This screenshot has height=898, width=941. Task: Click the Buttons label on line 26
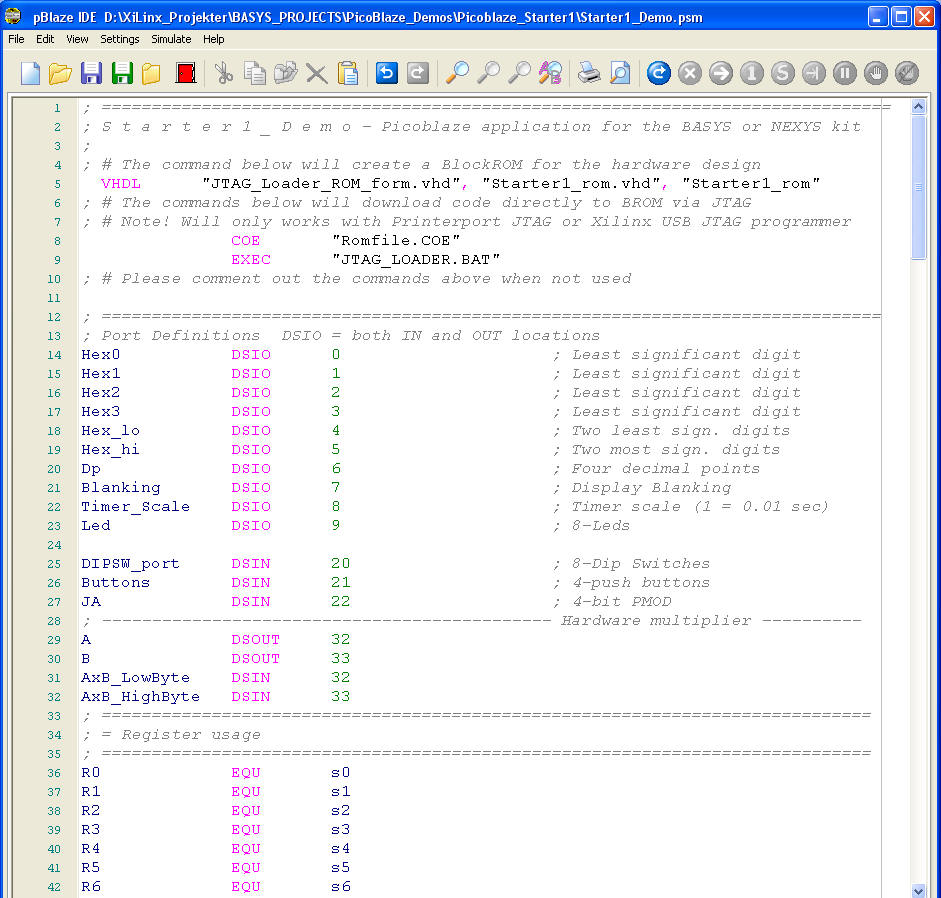click(116, 583)
